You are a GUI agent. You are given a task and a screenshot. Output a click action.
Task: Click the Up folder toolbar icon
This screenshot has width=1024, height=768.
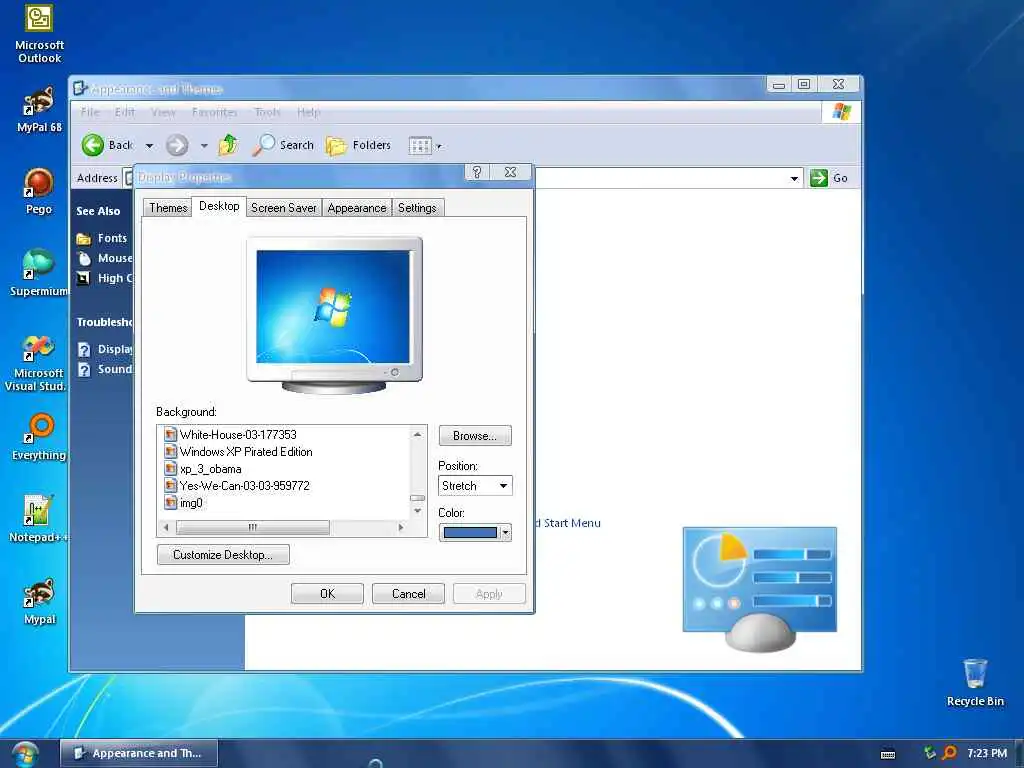[x=229, y=145]
